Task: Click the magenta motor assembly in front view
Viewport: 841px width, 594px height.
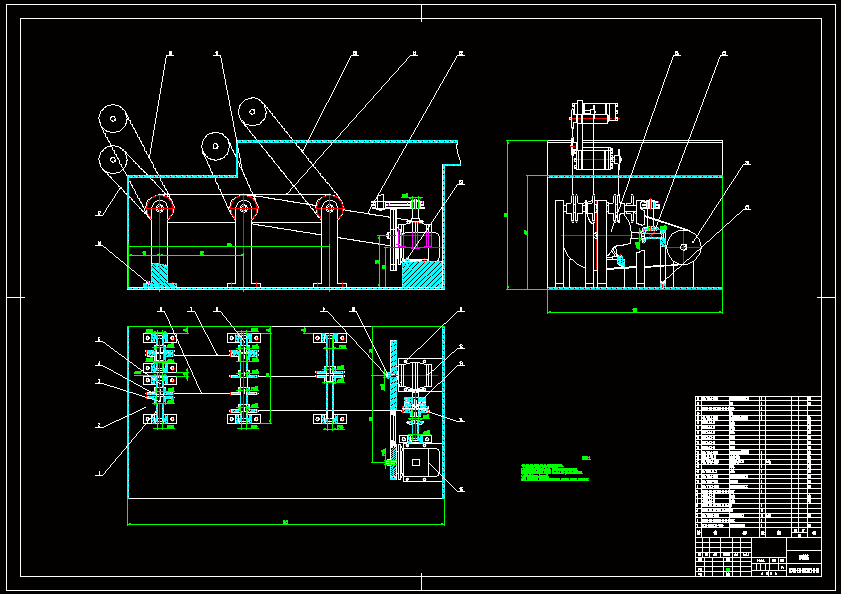Action: pos(414,237)
